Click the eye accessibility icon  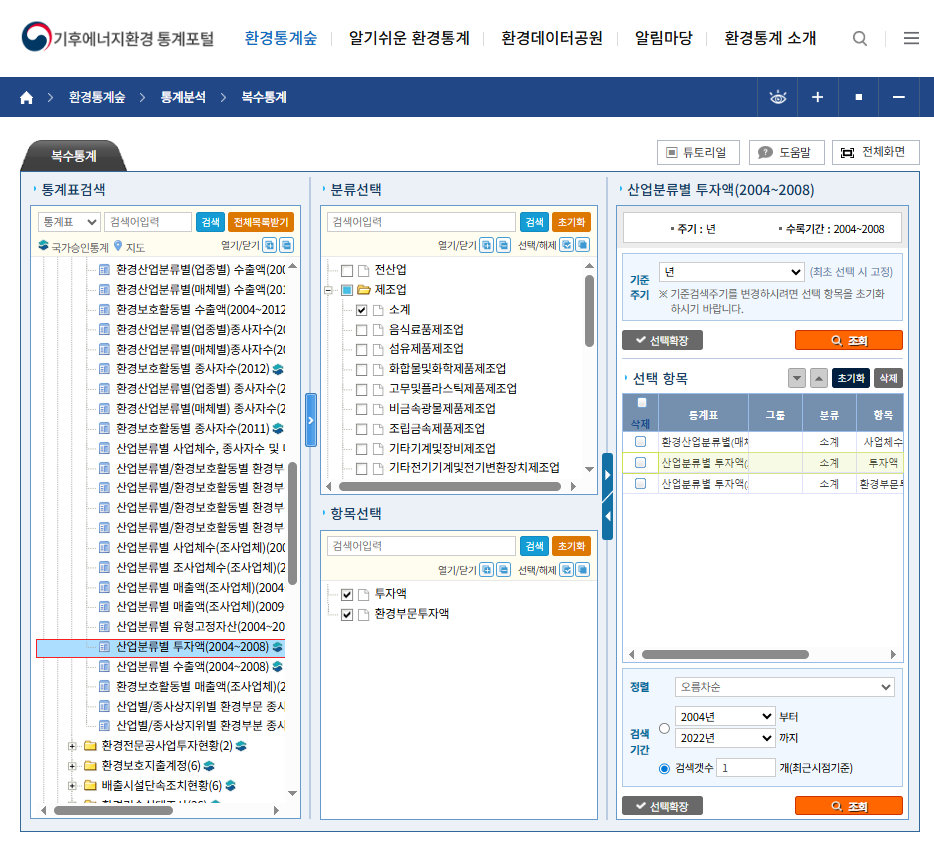point(778,98)
